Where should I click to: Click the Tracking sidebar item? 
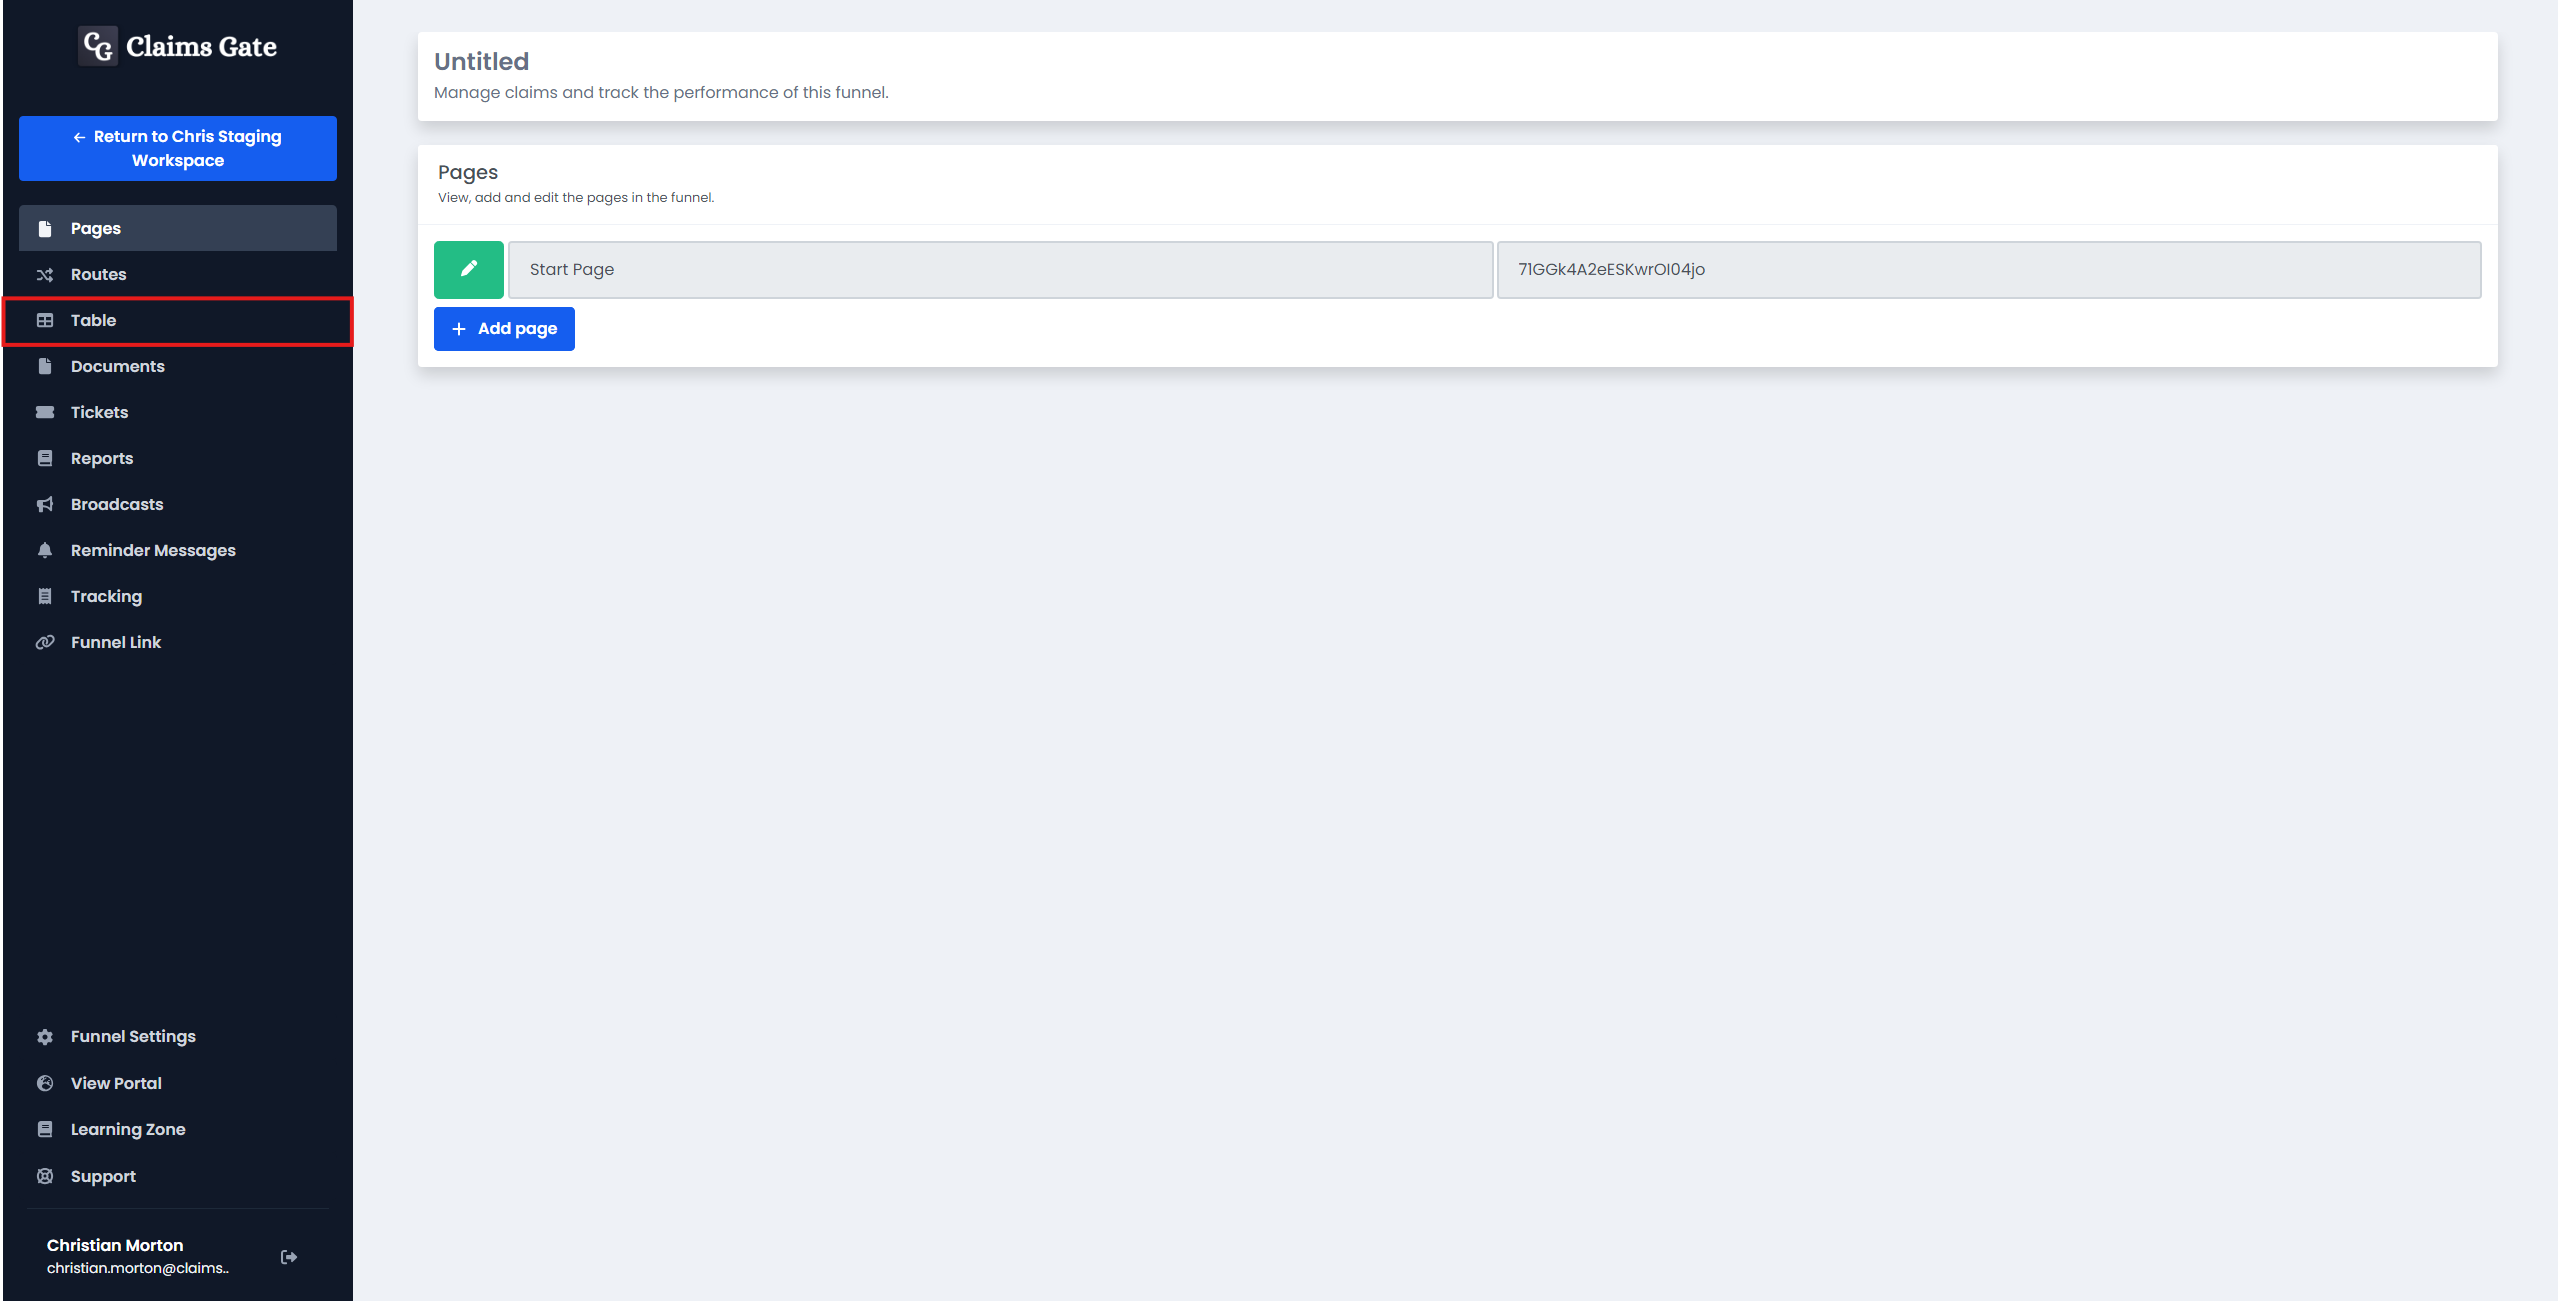click(106, 596)
